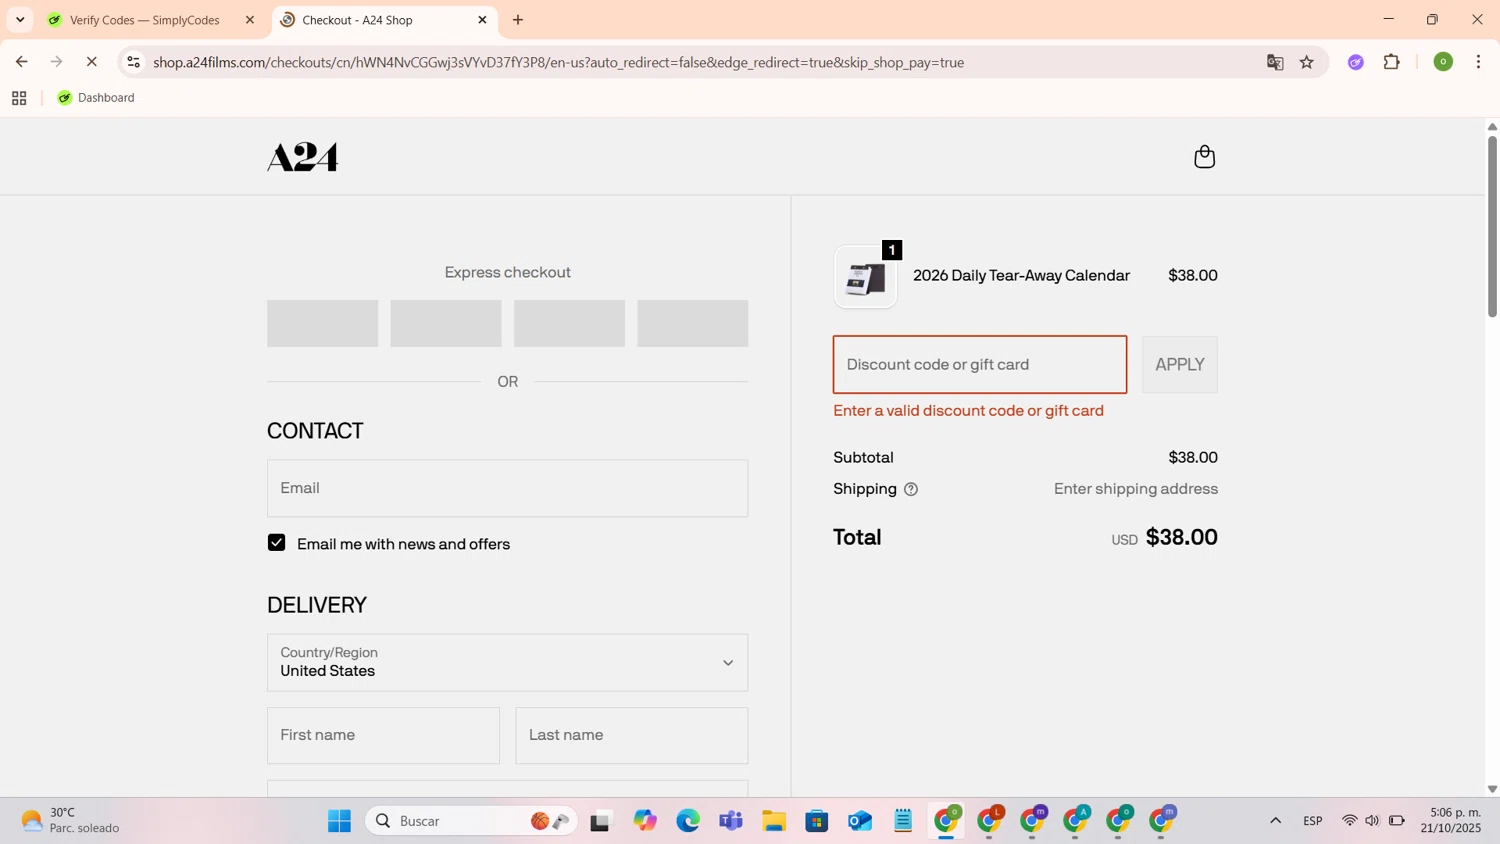Close the Verify Codes SimplyCodes tab
The height and width of the screenshot is (844, 1500).
[x=250, y=20]
